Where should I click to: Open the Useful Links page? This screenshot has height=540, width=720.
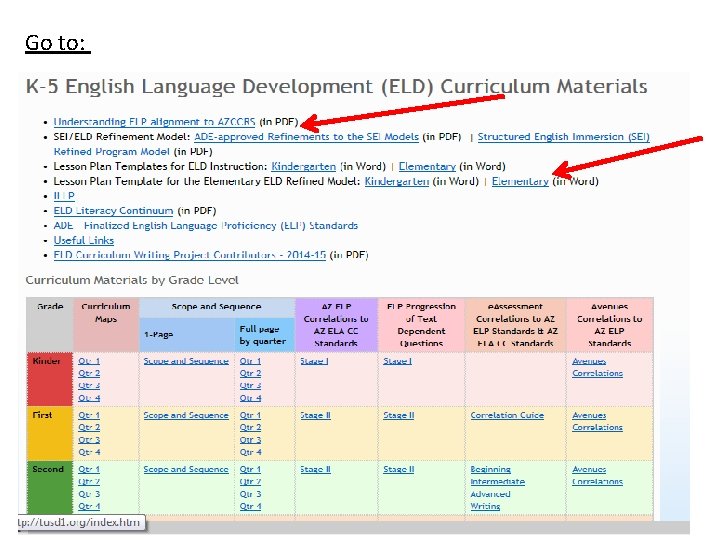tap(84, 240)
